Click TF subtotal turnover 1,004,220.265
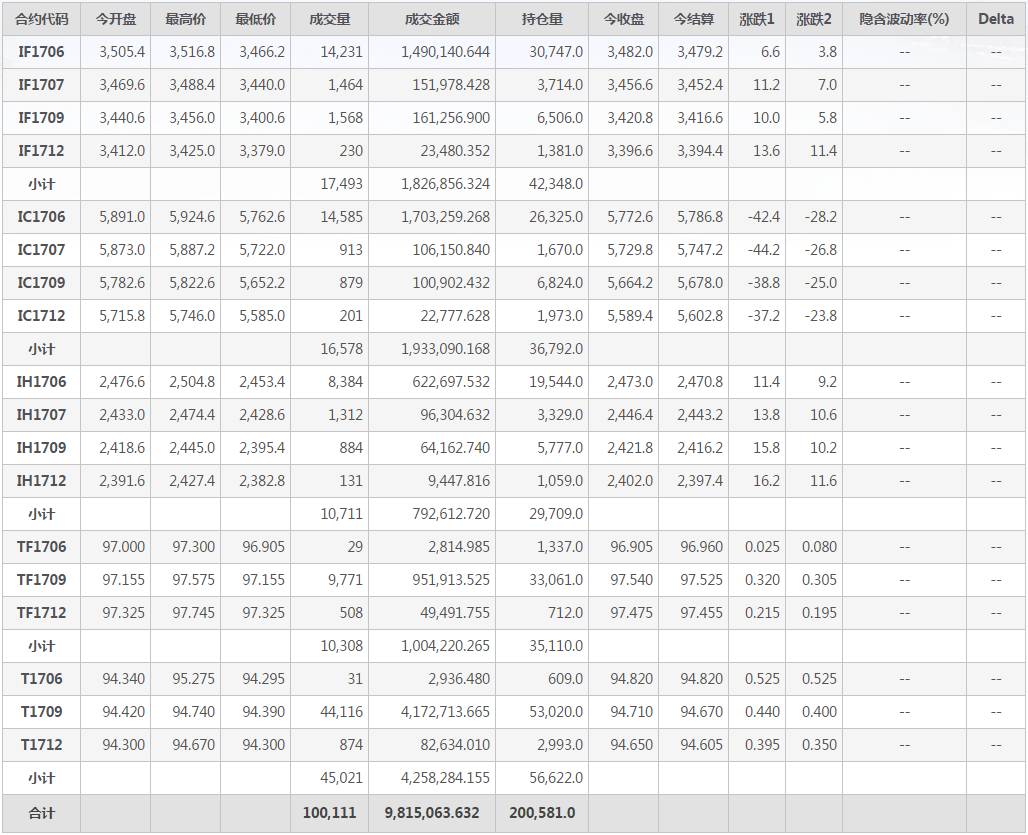Viewport: 1028px width, 835px height. pos(445,646)
